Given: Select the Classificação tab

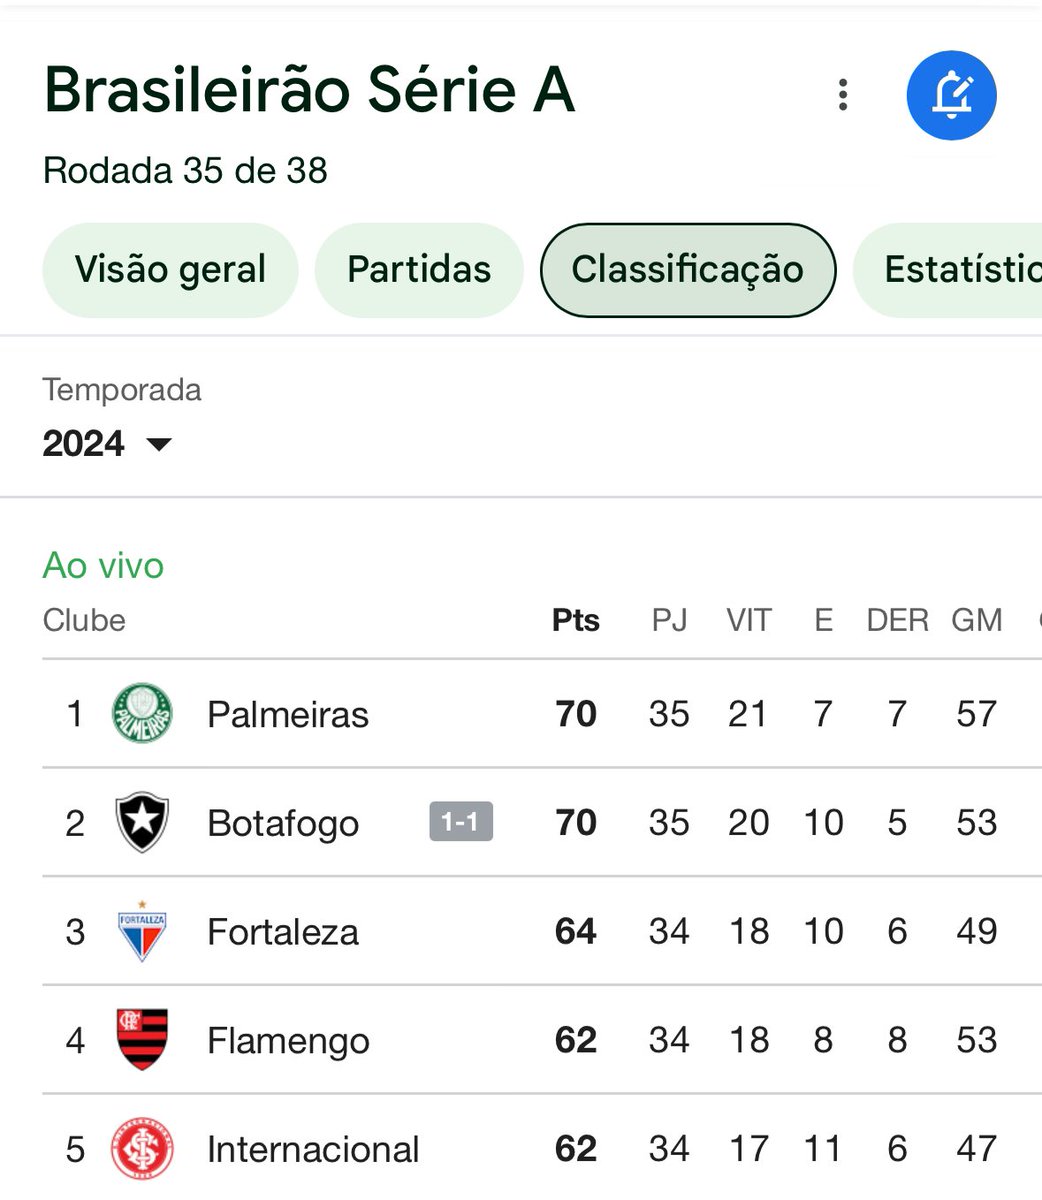Looking at the screenshot, I should (x=688, y=270).
